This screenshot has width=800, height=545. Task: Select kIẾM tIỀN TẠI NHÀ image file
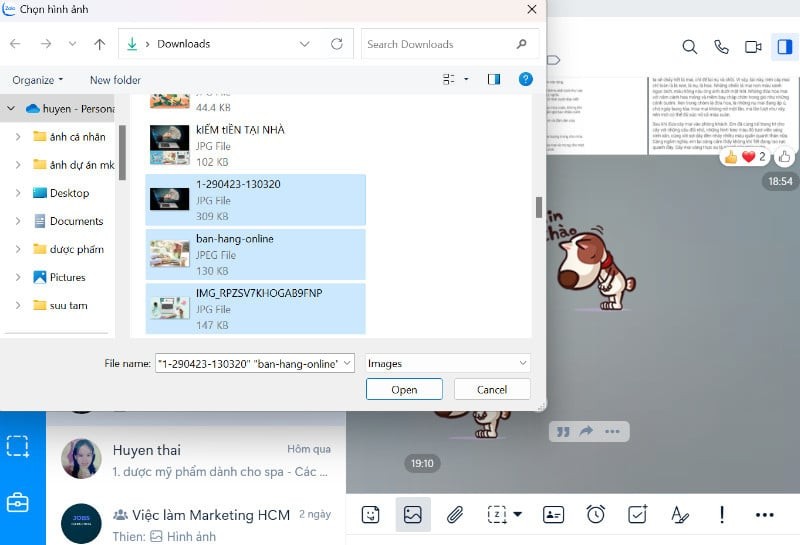(x=255, y=145)
